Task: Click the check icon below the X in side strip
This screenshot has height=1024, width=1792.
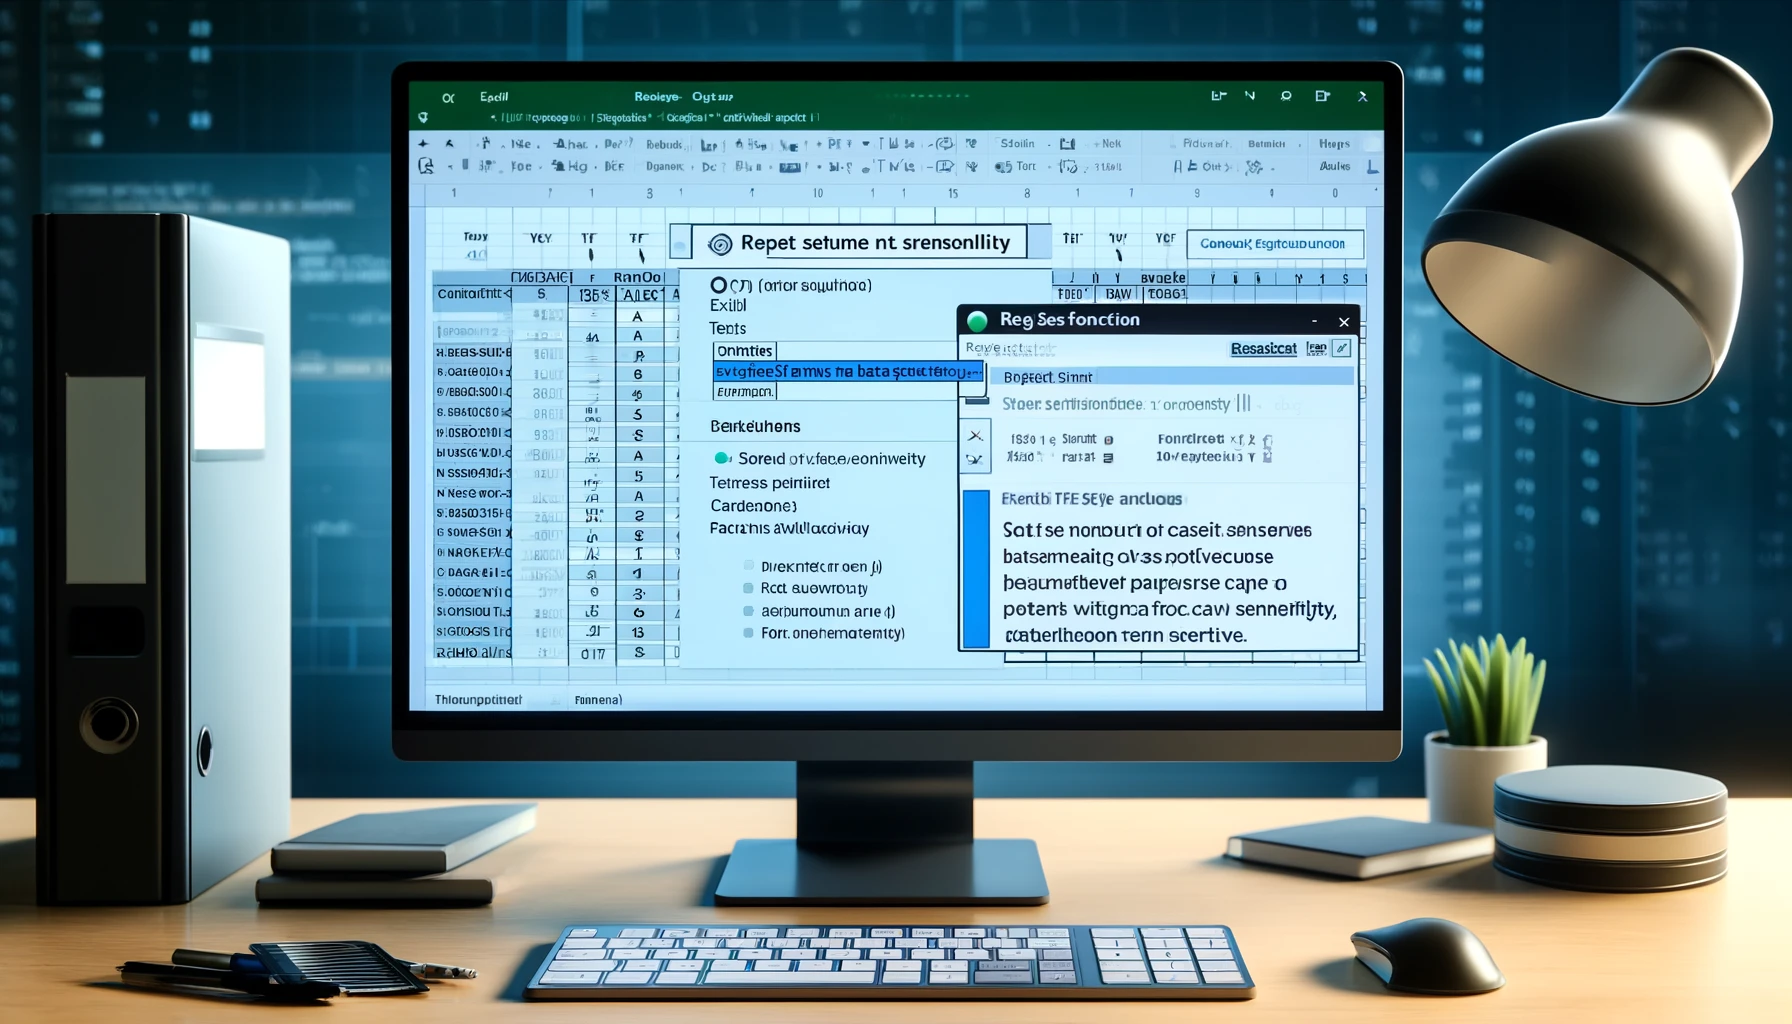Action: click(x=975, y=460)
